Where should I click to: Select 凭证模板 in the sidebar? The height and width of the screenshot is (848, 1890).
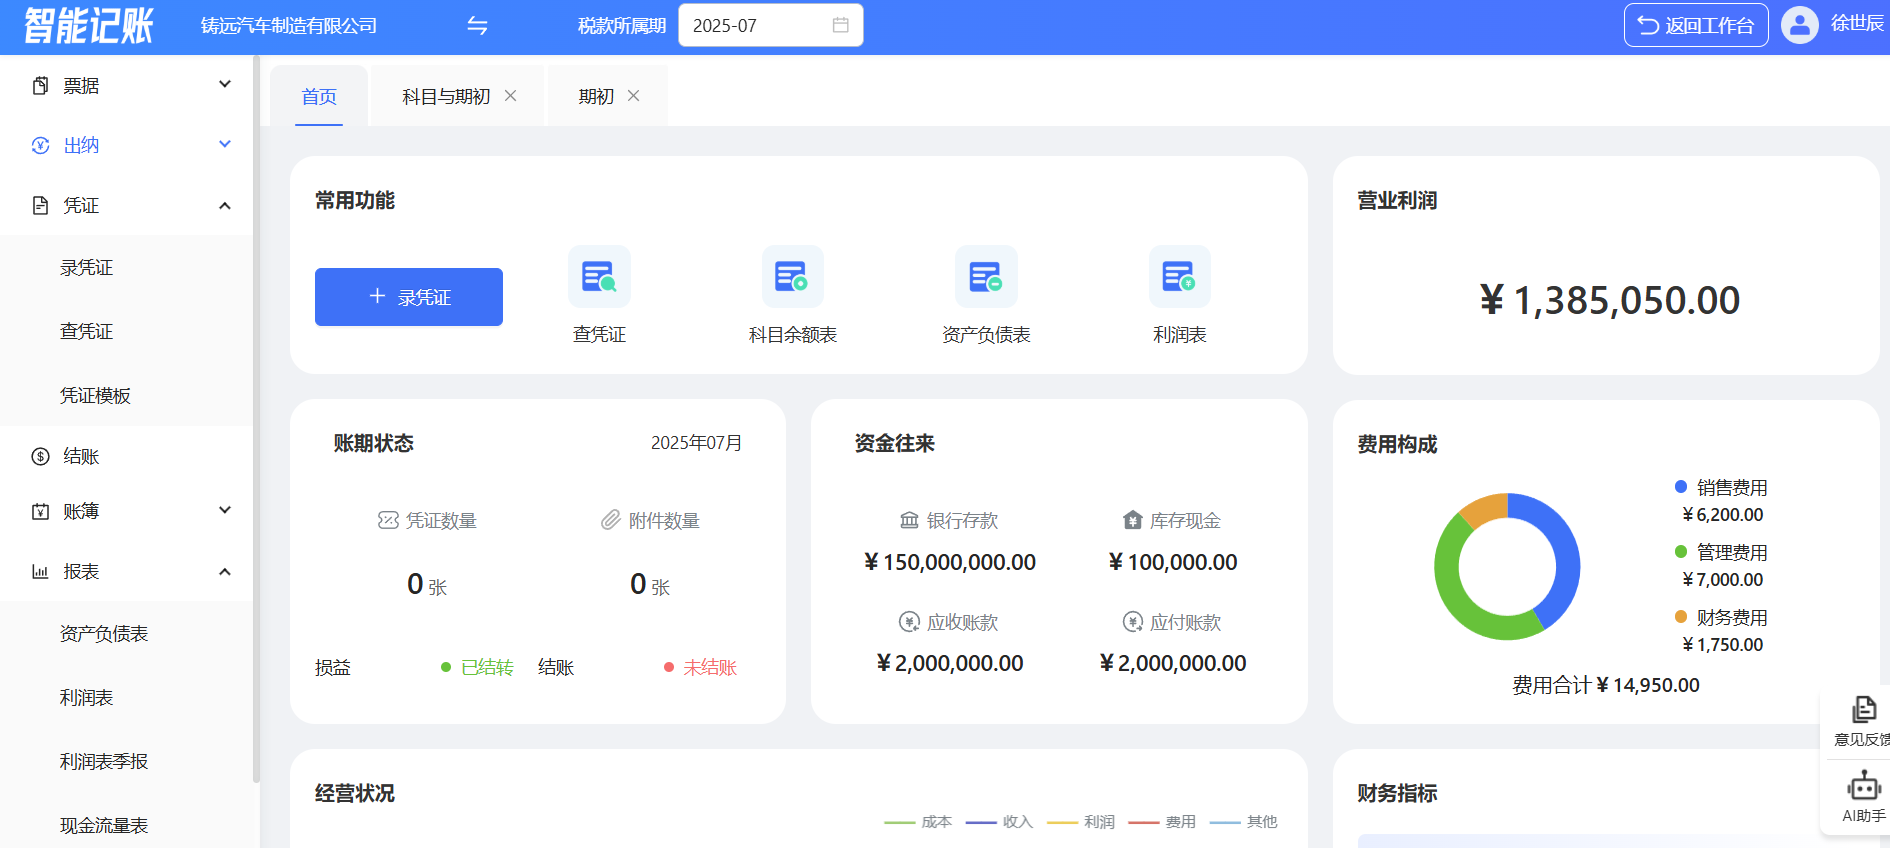(95, 396)
